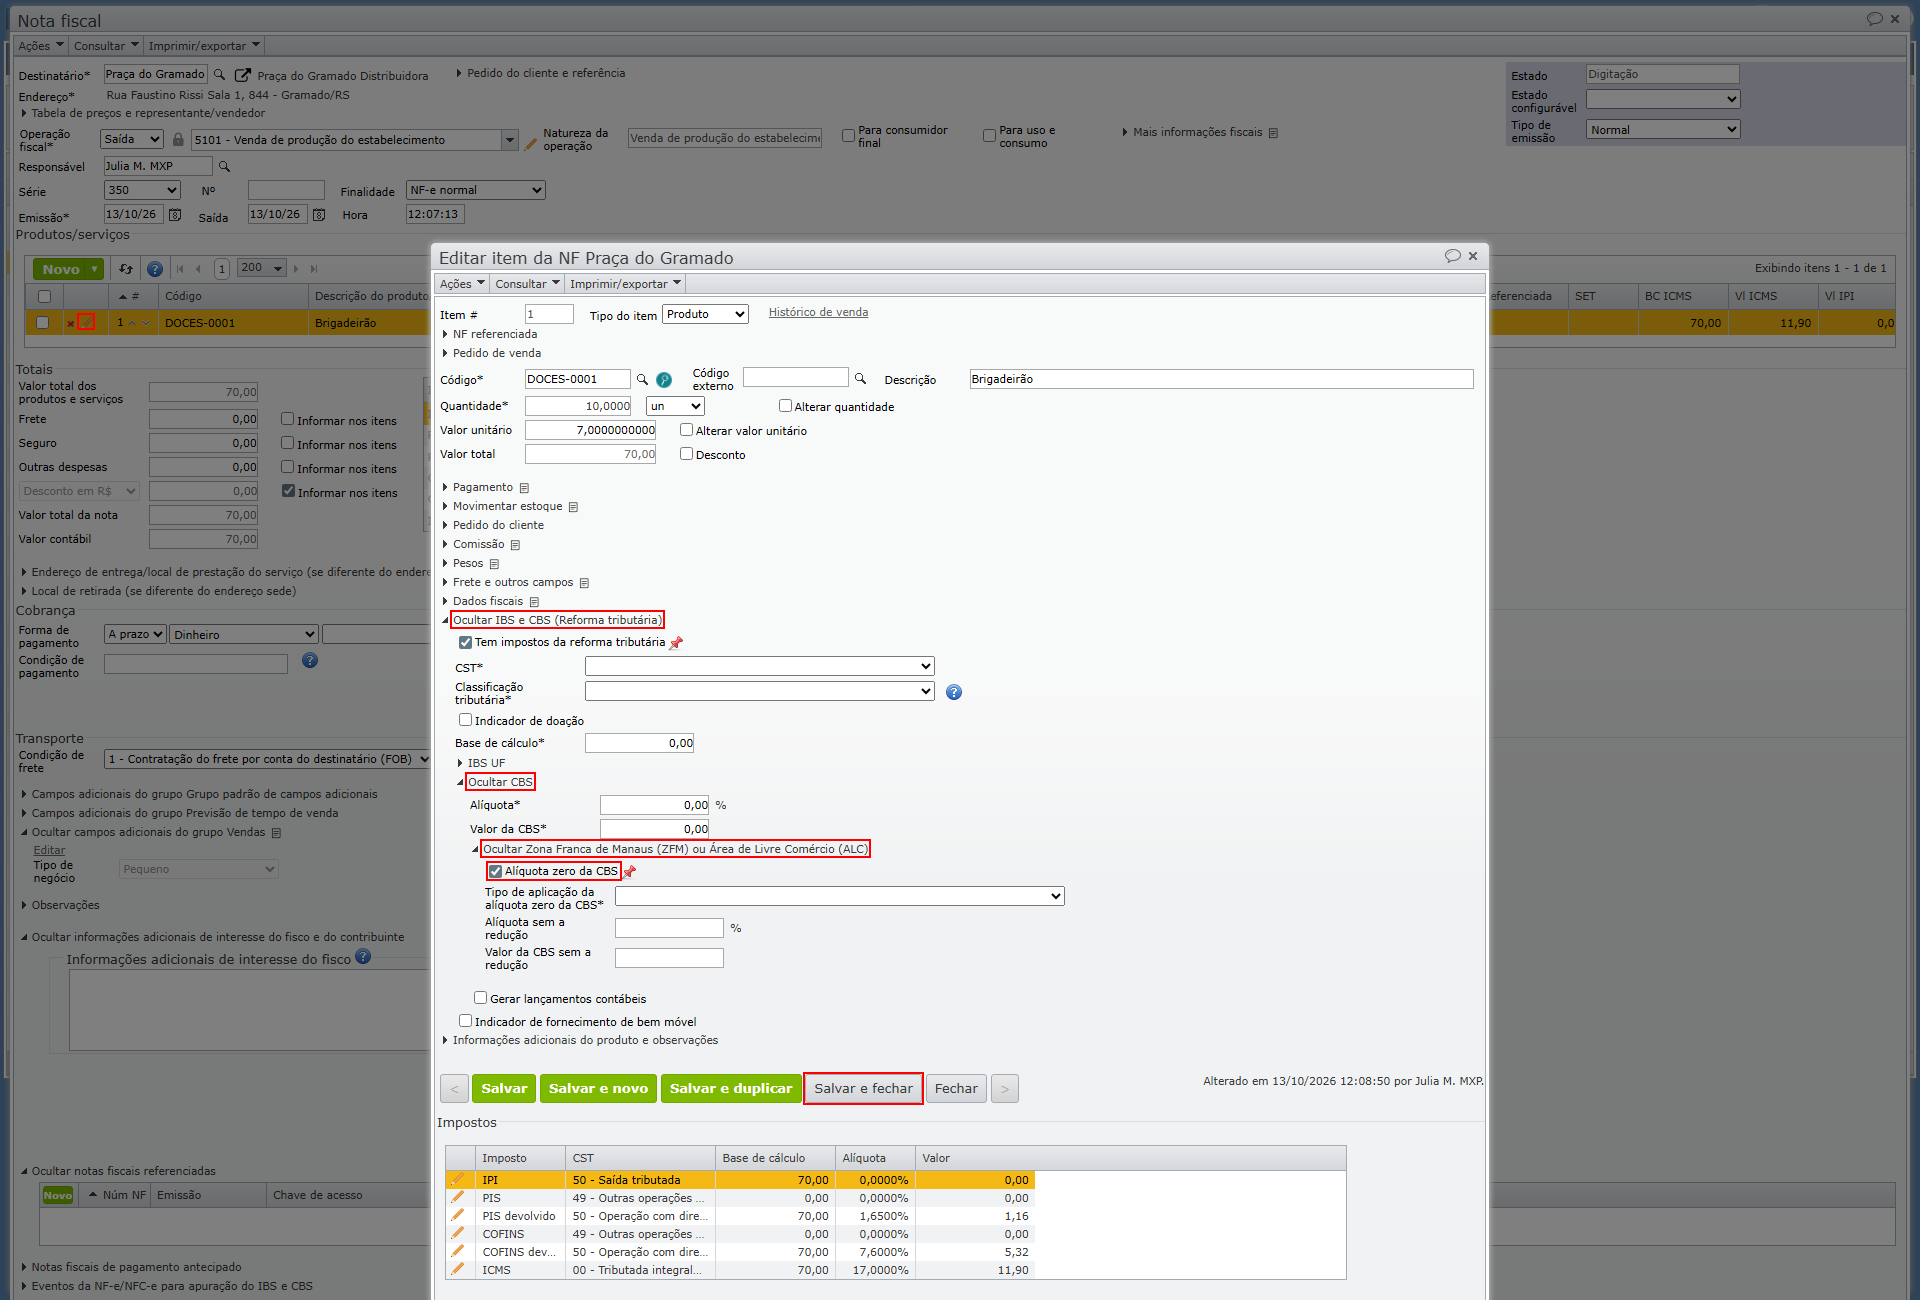Click the search icon next to Responsável field
The image size is (1920, 1300).
tap(225, 167)
